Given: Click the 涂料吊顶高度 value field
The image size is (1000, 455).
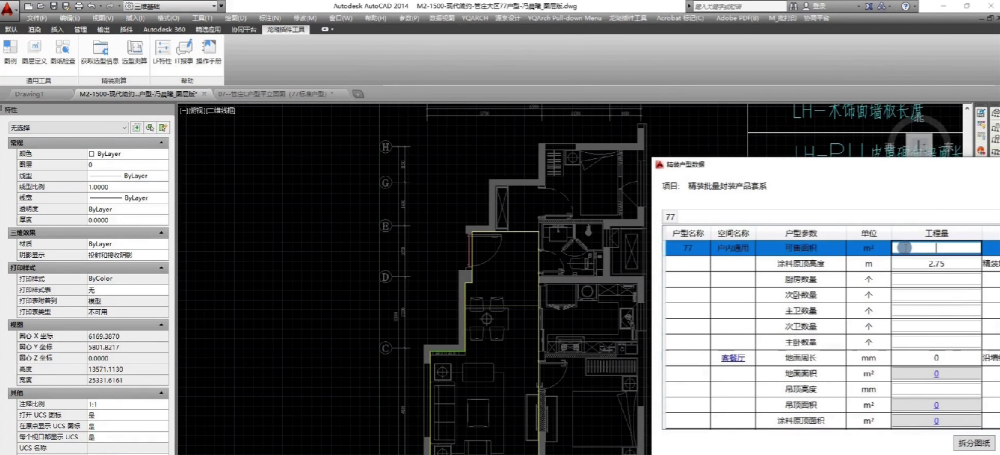Looking at the screenshot, I should coord(936,264).
